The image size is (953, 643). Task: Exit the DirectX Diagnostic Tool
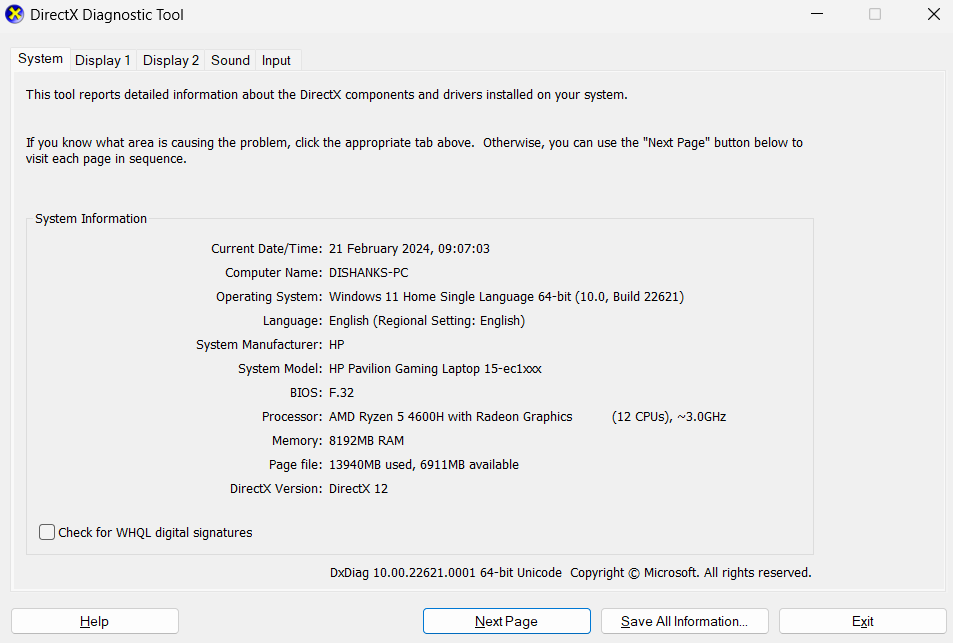click(861, 620)
